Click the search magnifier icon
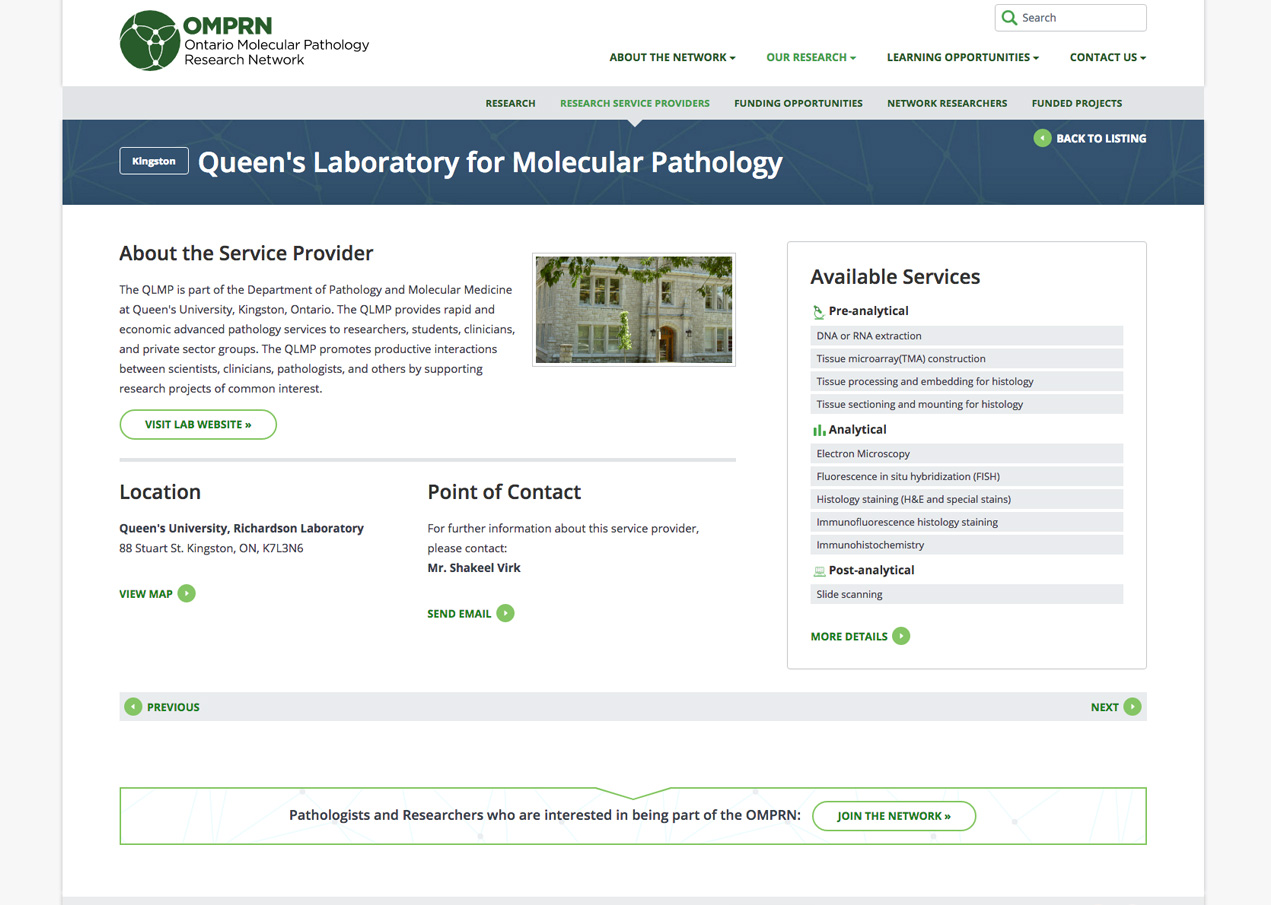 (x=1009, y=18)
